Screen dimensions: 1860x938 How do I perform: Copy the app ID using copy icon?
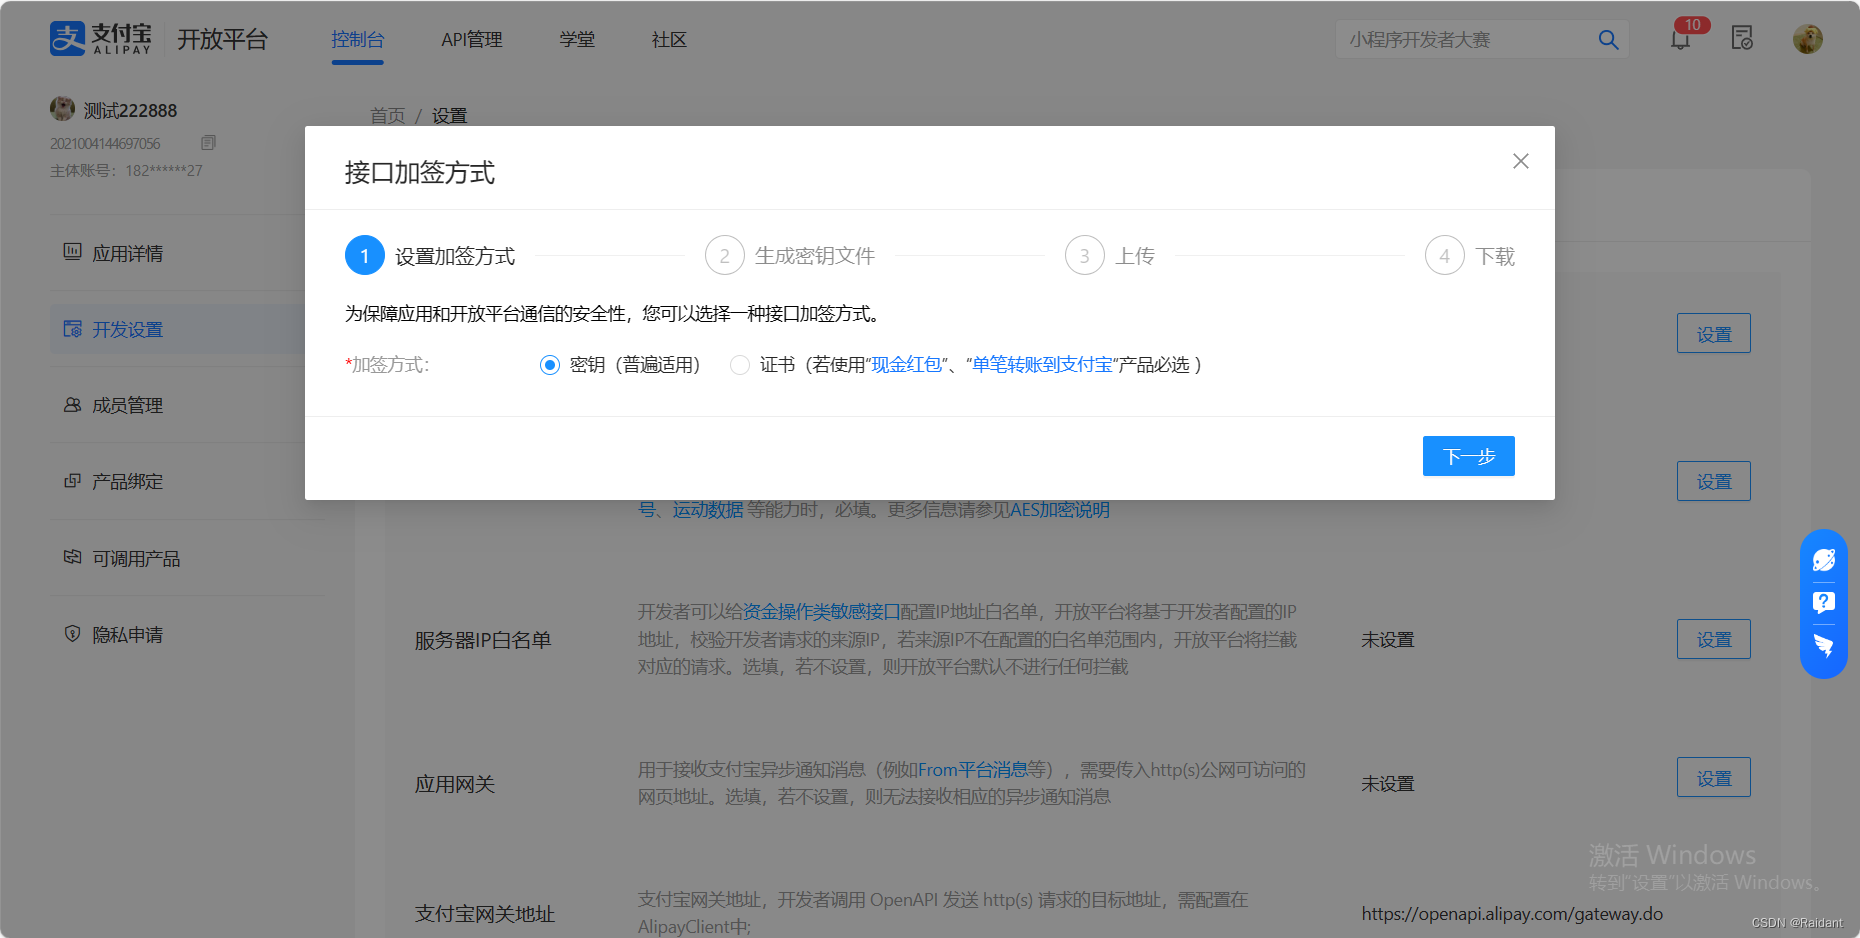pyautogui.click(x=208, y=143)
